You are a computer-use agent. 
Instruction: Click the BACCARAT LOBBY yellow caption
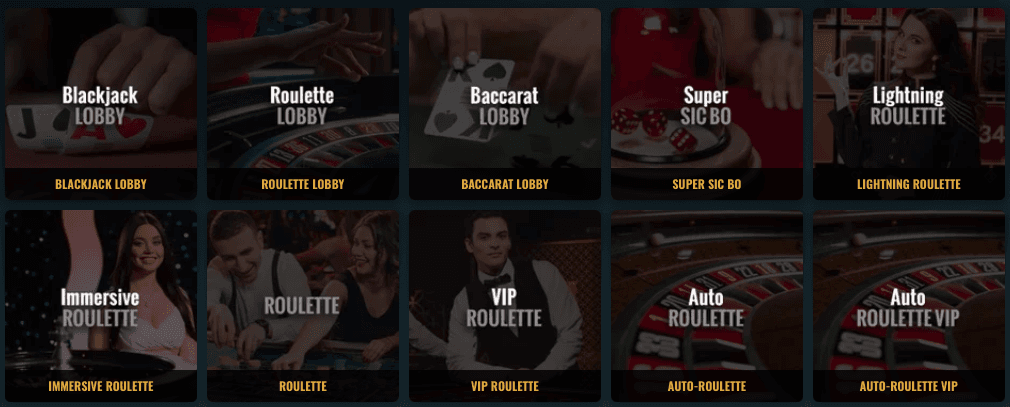[505, 184]
